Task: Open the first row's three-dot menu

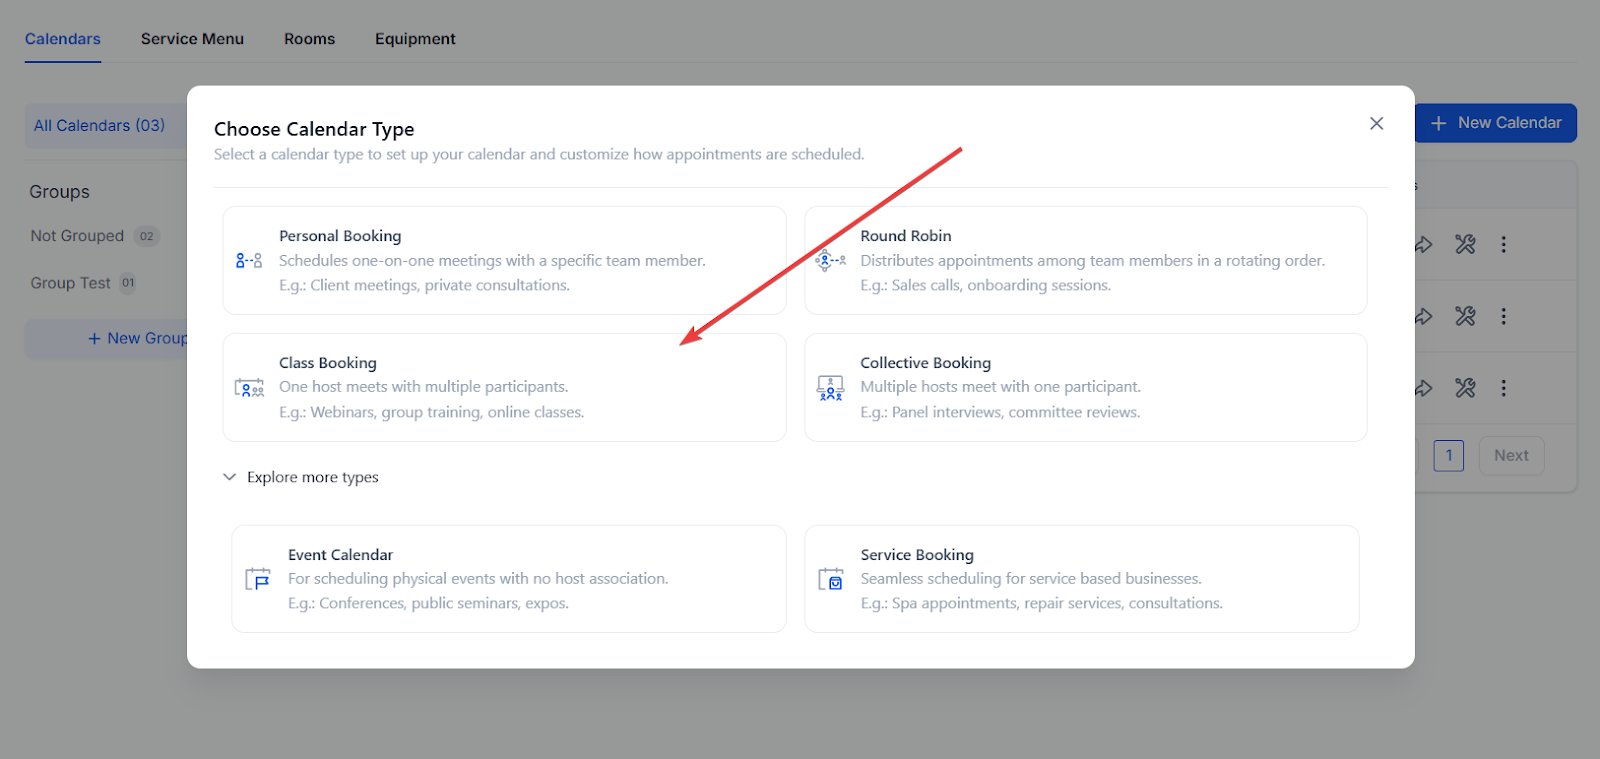Action: (x=1503, y=244)
